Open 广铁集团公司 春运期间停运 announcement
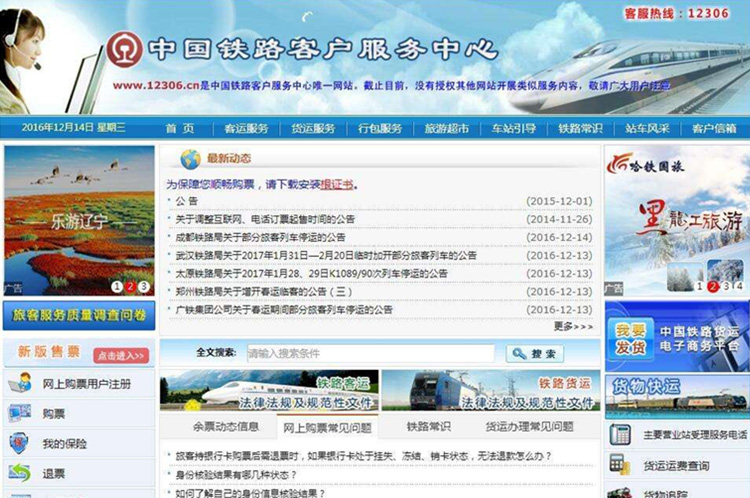This screenshot has height=498, width=750. click(284, 310)
